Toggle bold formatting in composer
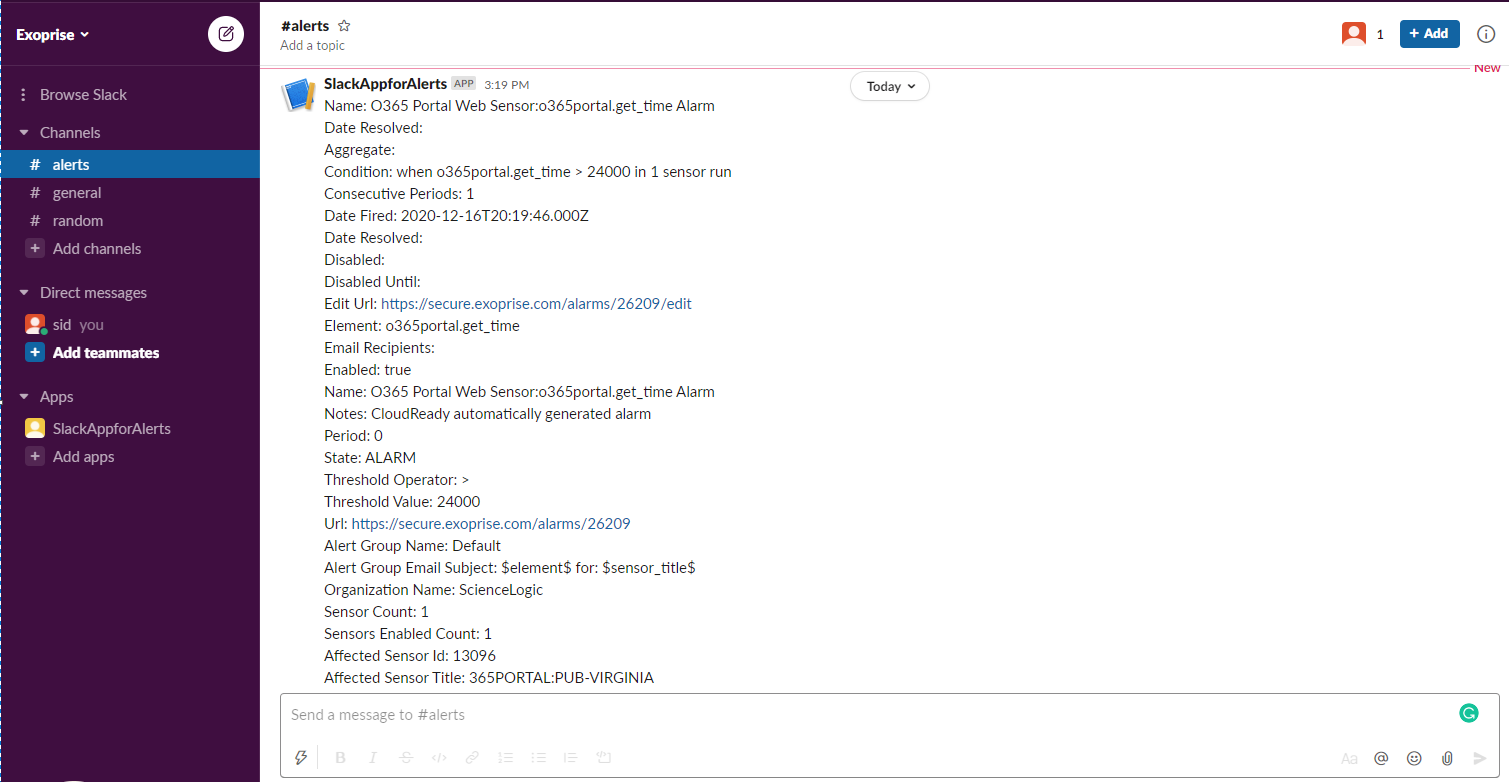Viewport: 1509px width, 782px height. click(340, 758)
